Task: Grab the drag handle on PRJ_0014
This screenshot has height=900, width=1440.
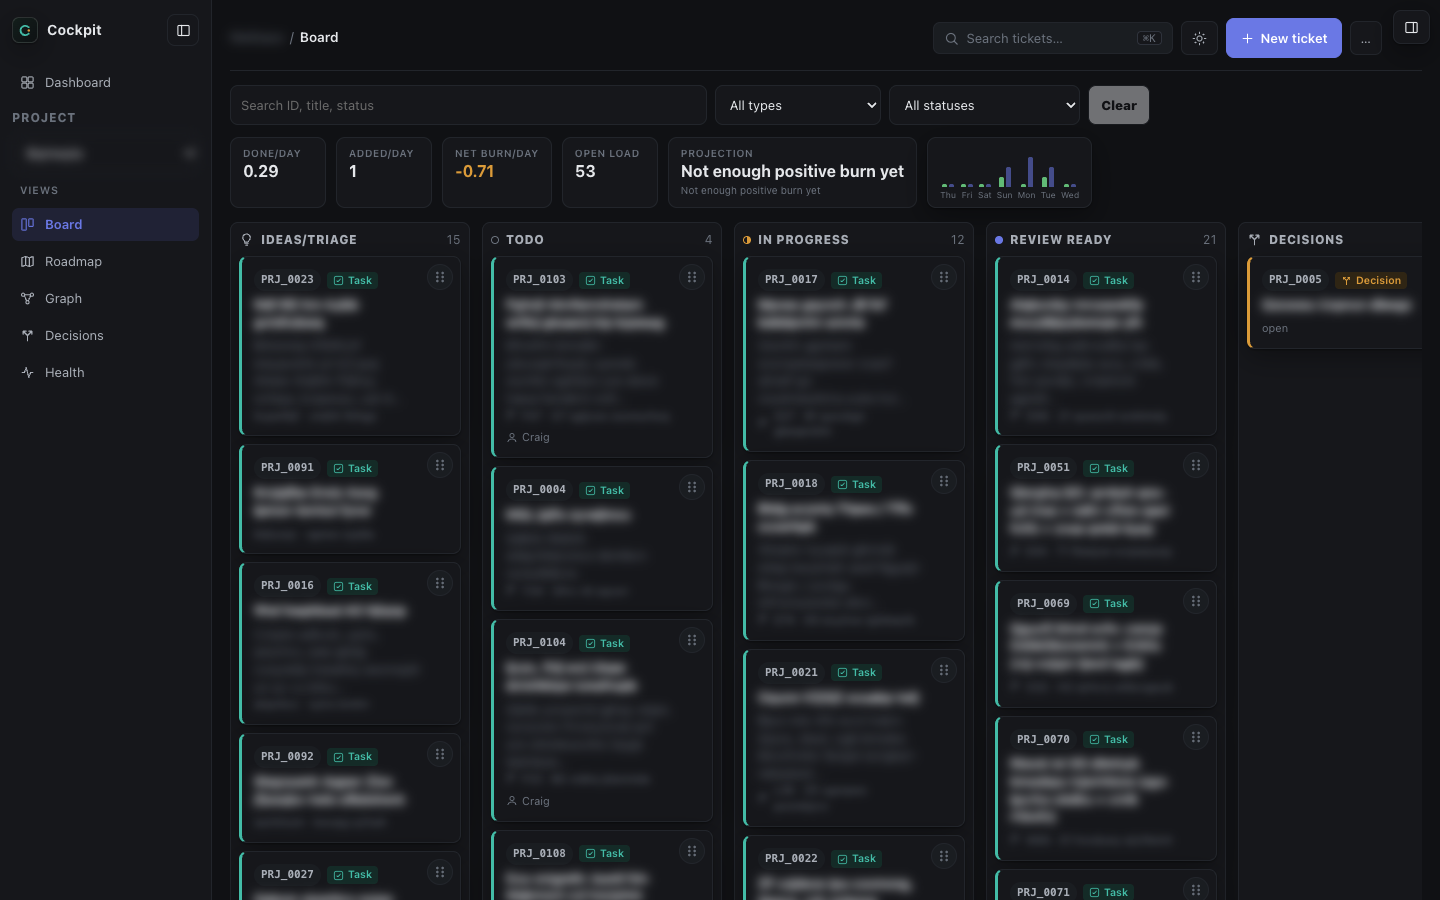Action: (1196, 277)
